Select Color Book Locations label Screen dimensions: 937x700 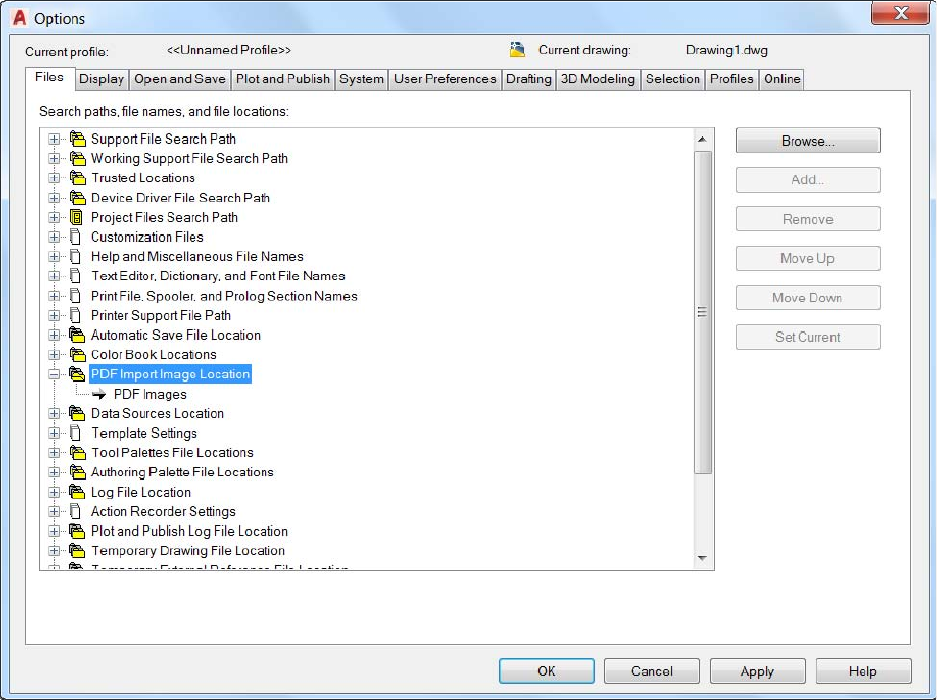coord(154,354)
